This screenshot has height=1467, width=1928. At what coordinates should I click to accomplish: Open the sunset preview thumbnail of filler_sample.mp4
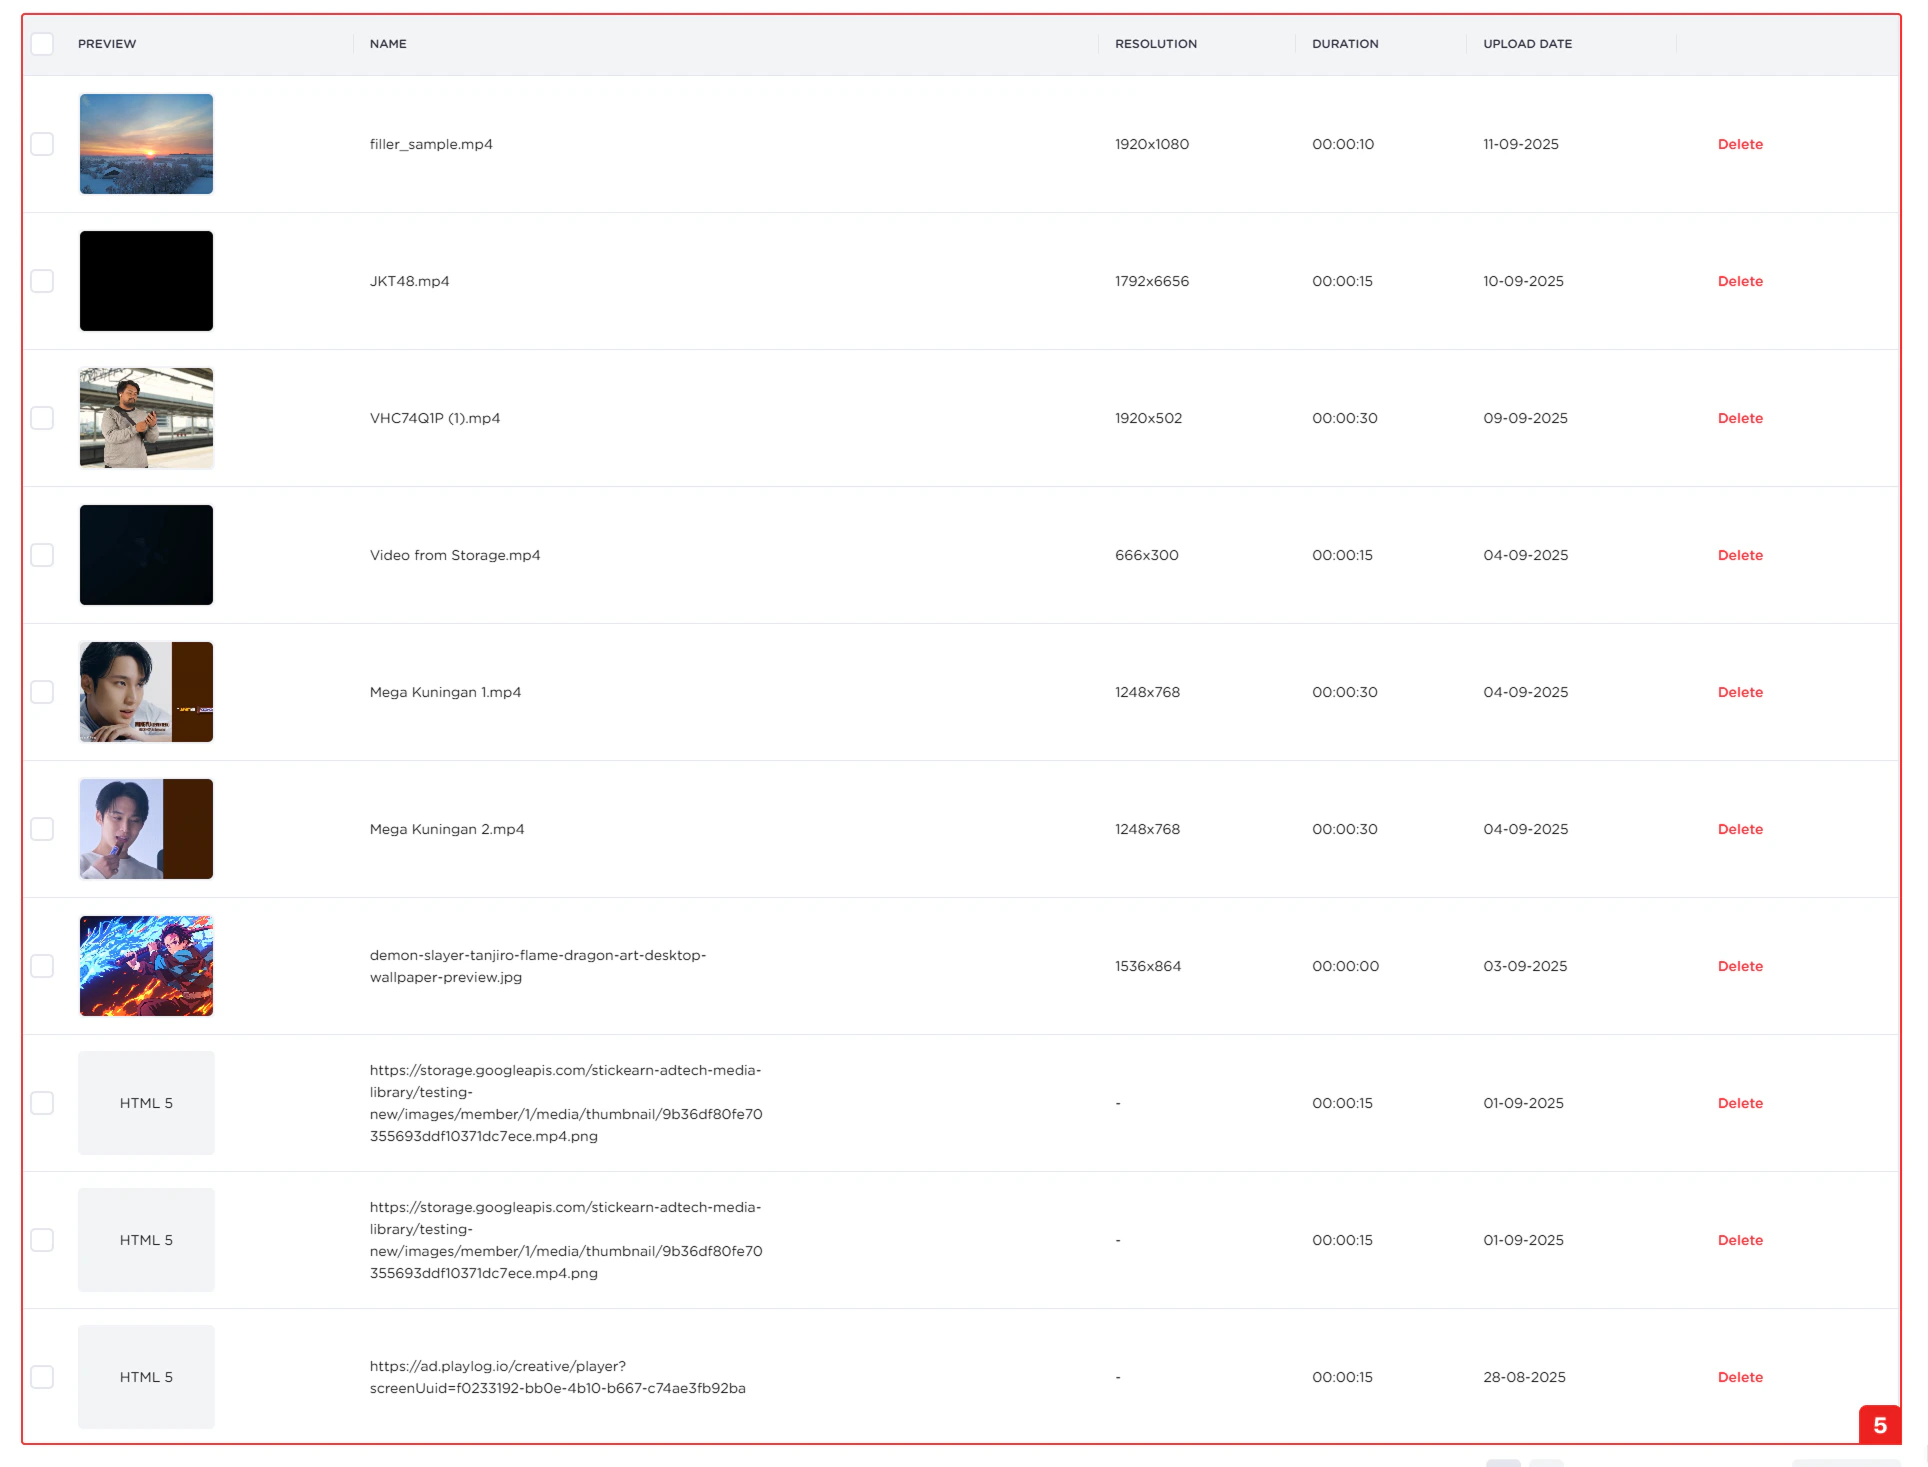point(145,144)
